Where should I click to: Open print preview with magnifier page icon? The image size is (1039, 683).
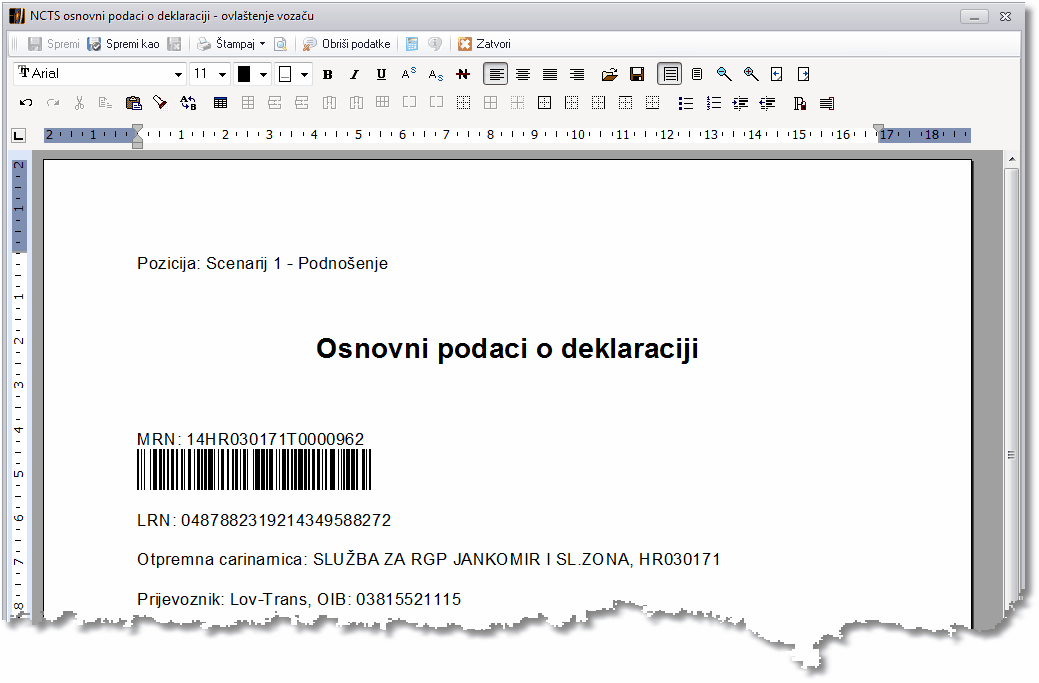pyautogui.click(x=280, y=44)
